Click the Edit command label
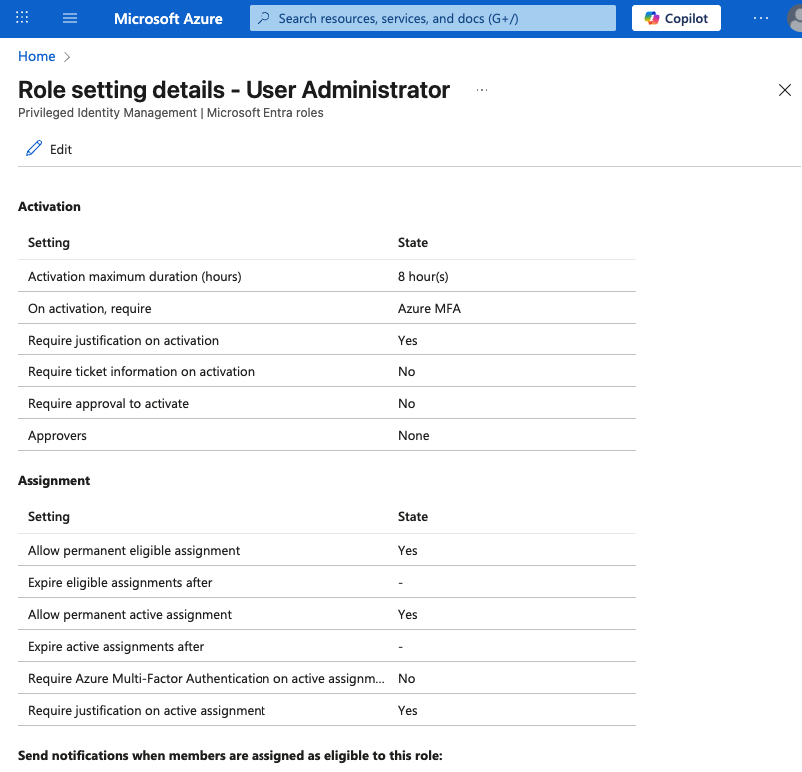The image size is (802, 772). coord(61,149)
